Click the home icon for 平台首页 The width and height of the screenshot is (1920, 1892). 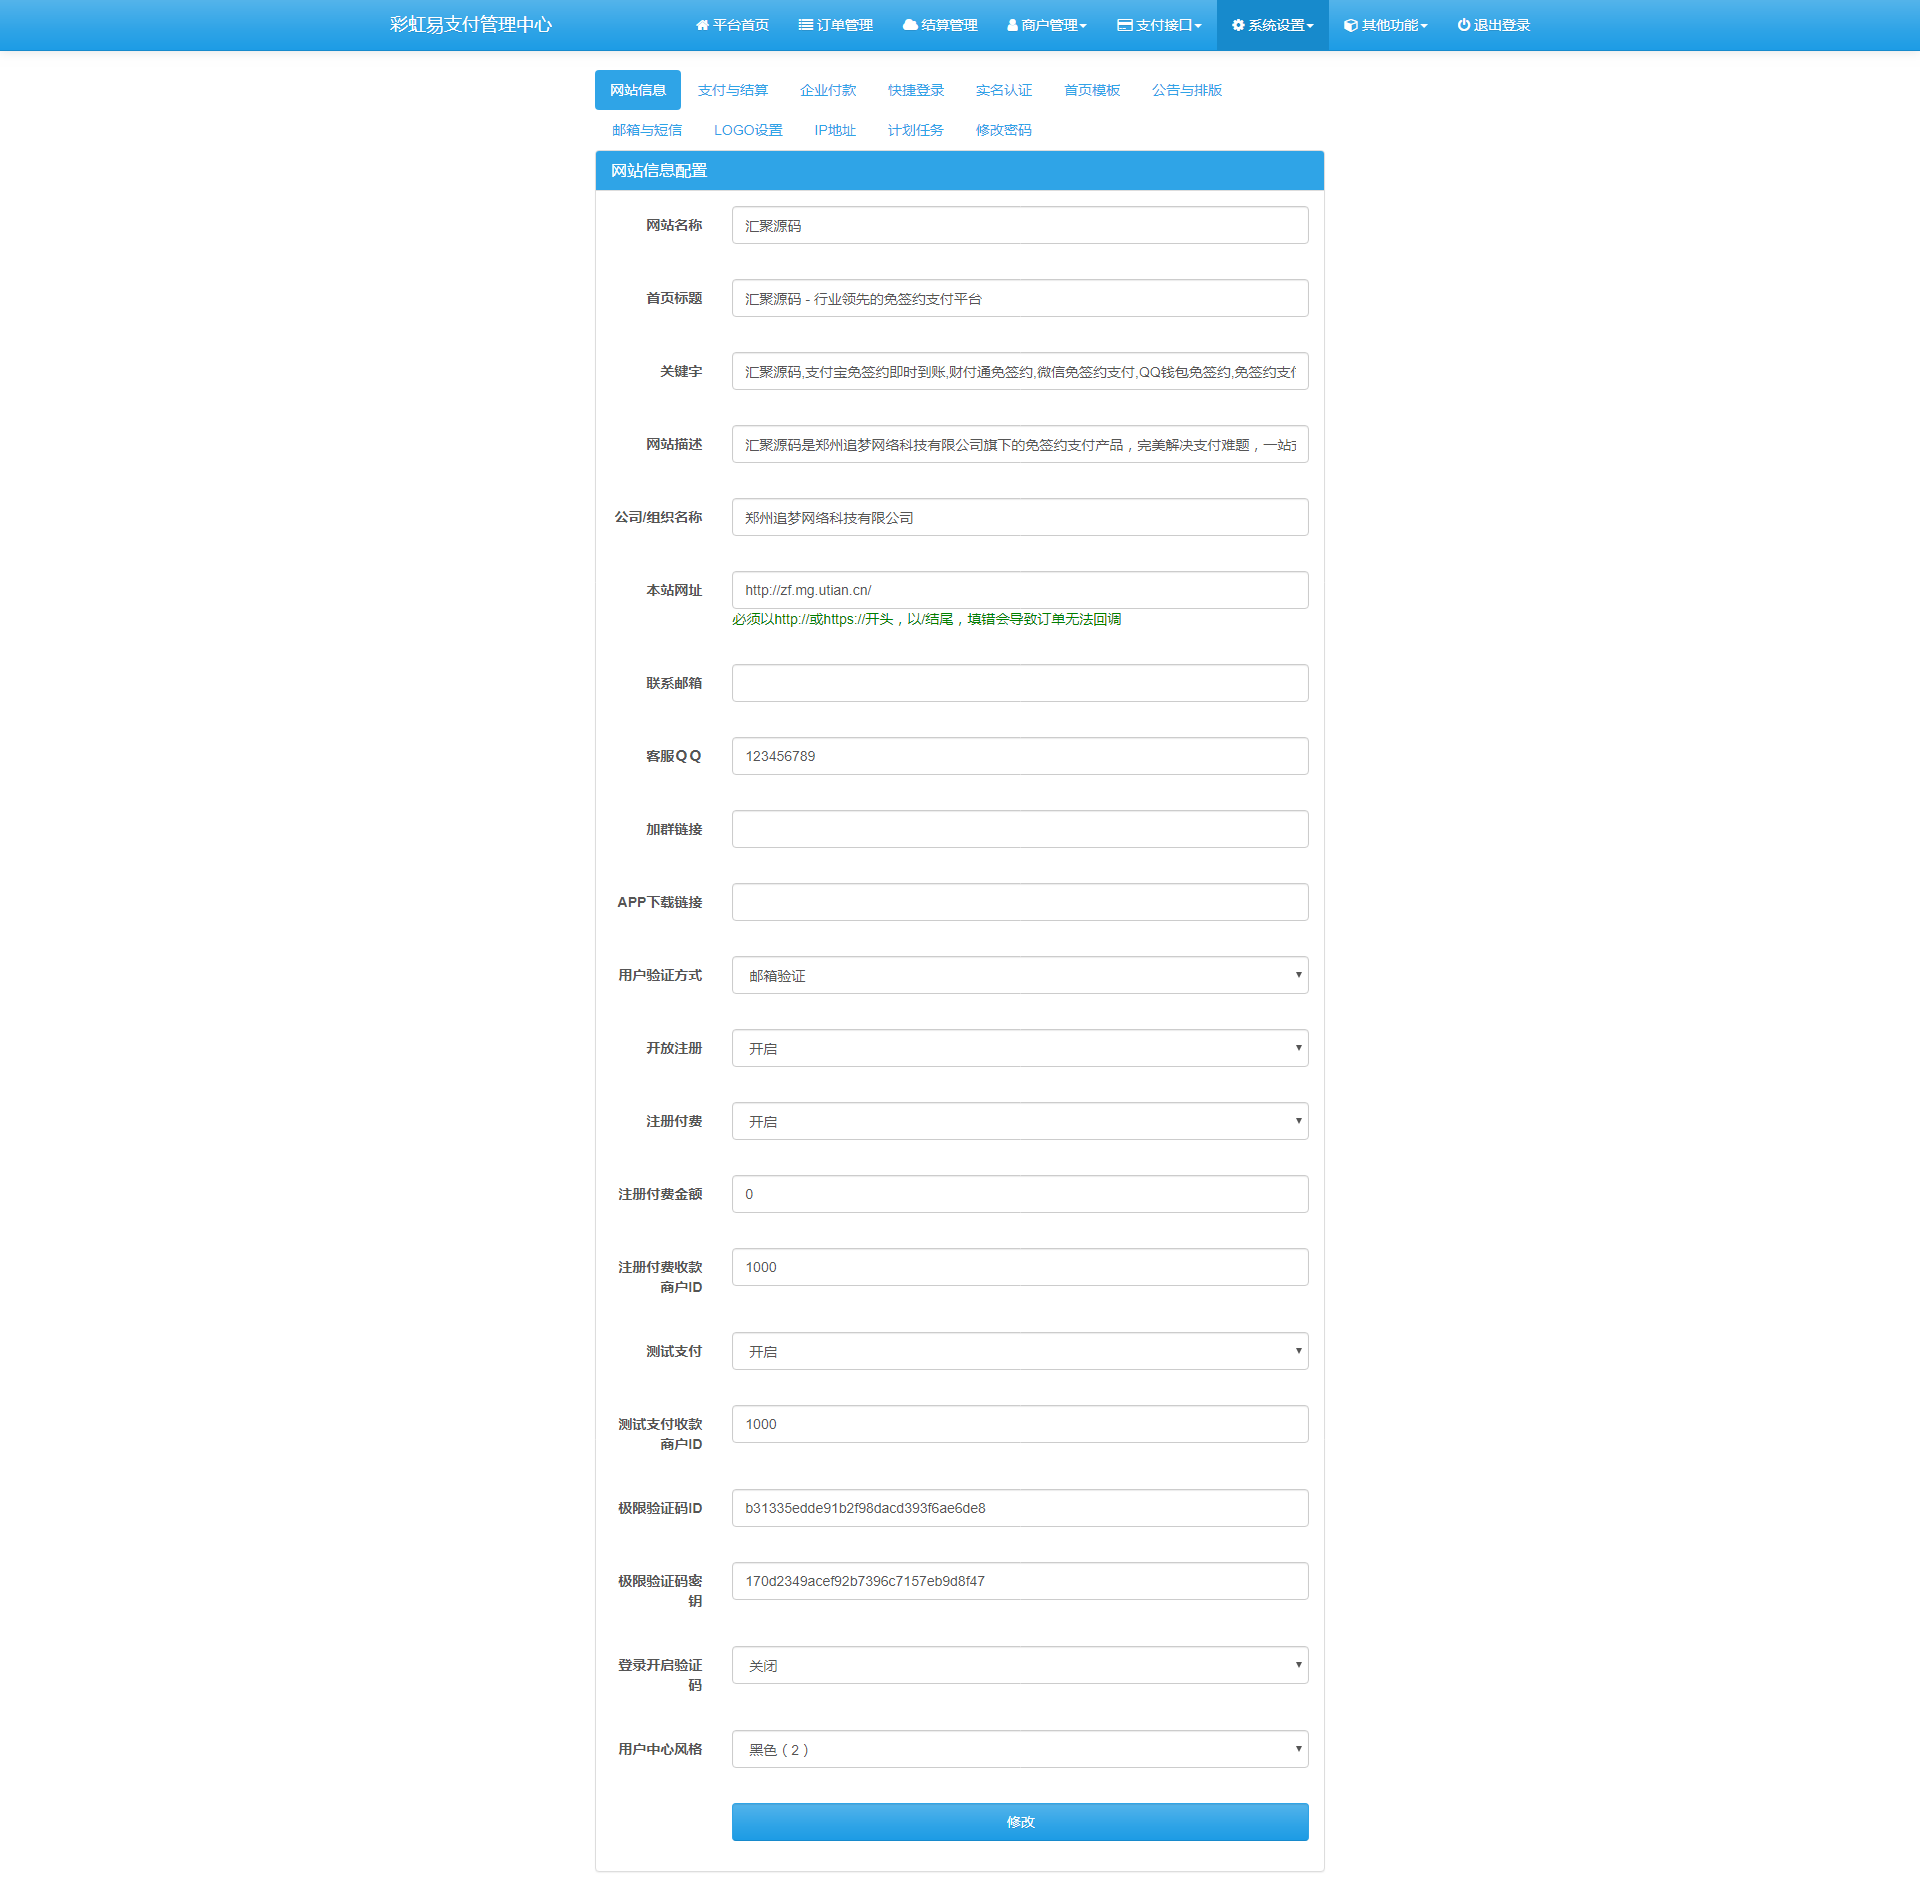pos(702,25)
